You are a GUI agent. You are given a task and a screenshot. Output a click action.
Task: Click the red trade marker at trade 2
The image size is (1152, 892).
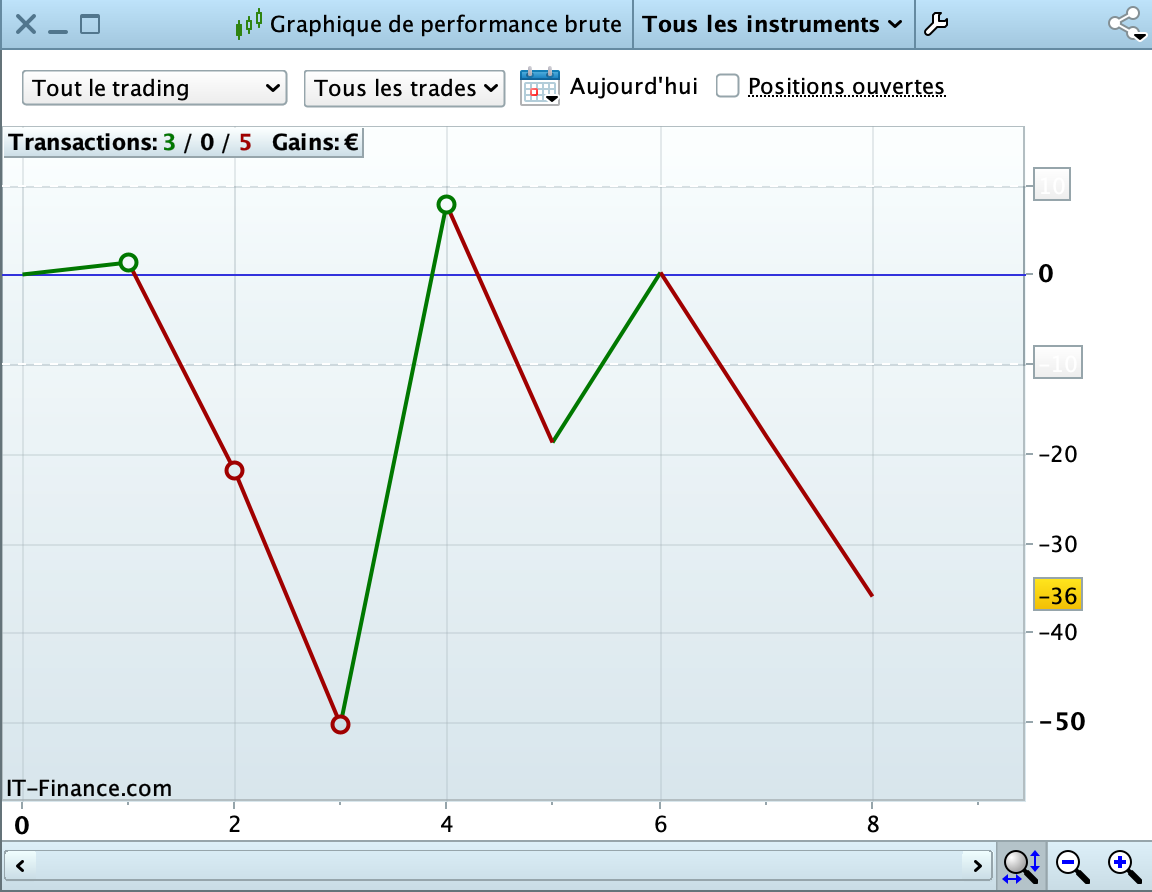(x=234, y=470)
